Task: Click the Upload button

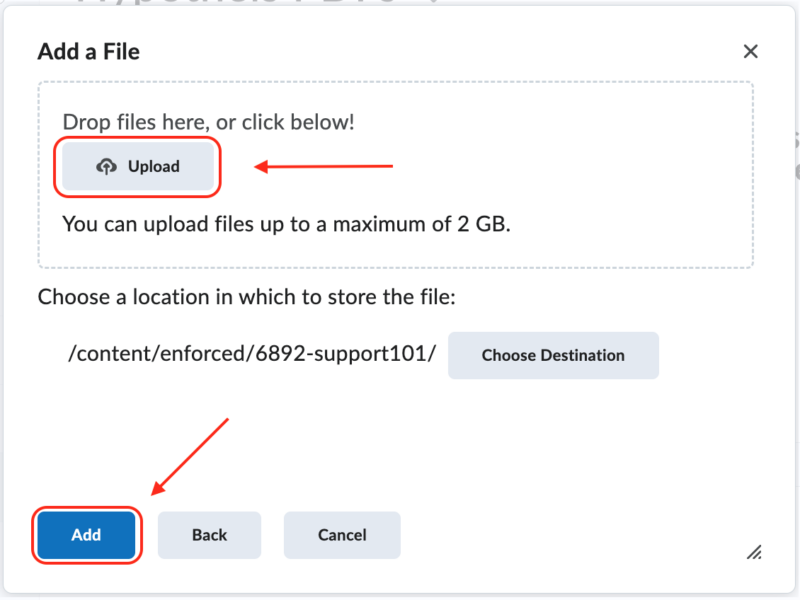Action: [x=137, y=166]
